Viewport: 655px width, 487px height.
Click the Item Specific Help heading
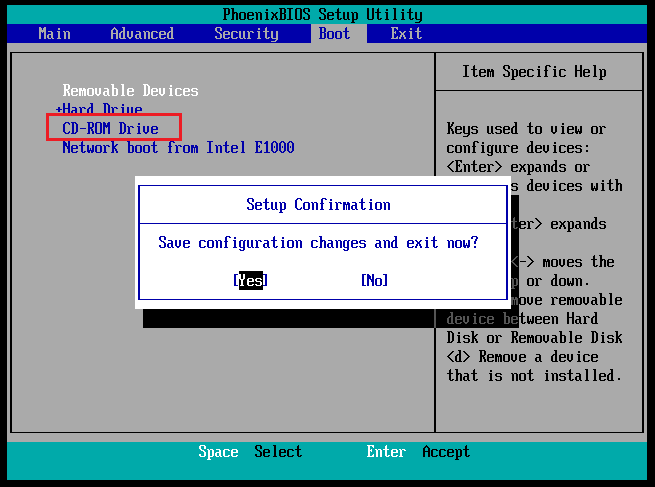(x=534, y=72)
